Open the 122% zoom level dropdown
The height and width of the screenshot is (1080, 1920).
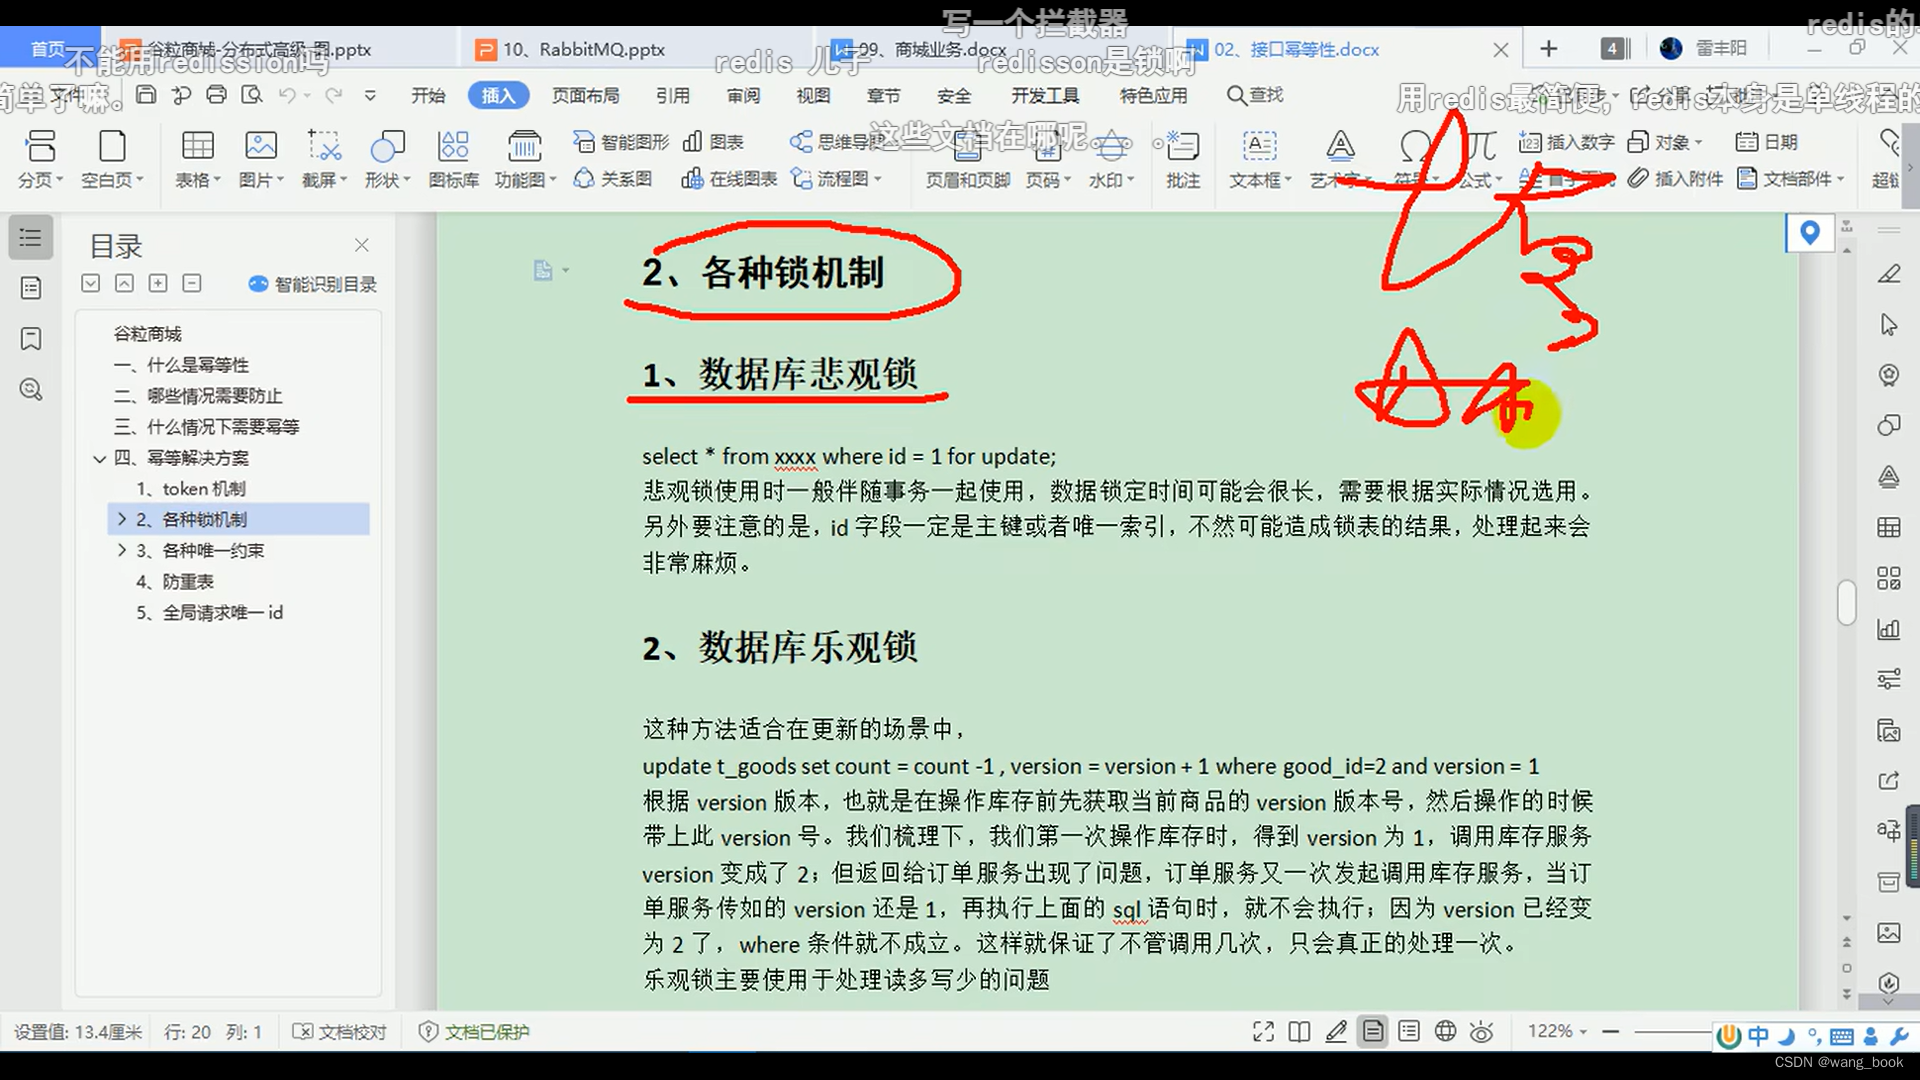1583,1031
